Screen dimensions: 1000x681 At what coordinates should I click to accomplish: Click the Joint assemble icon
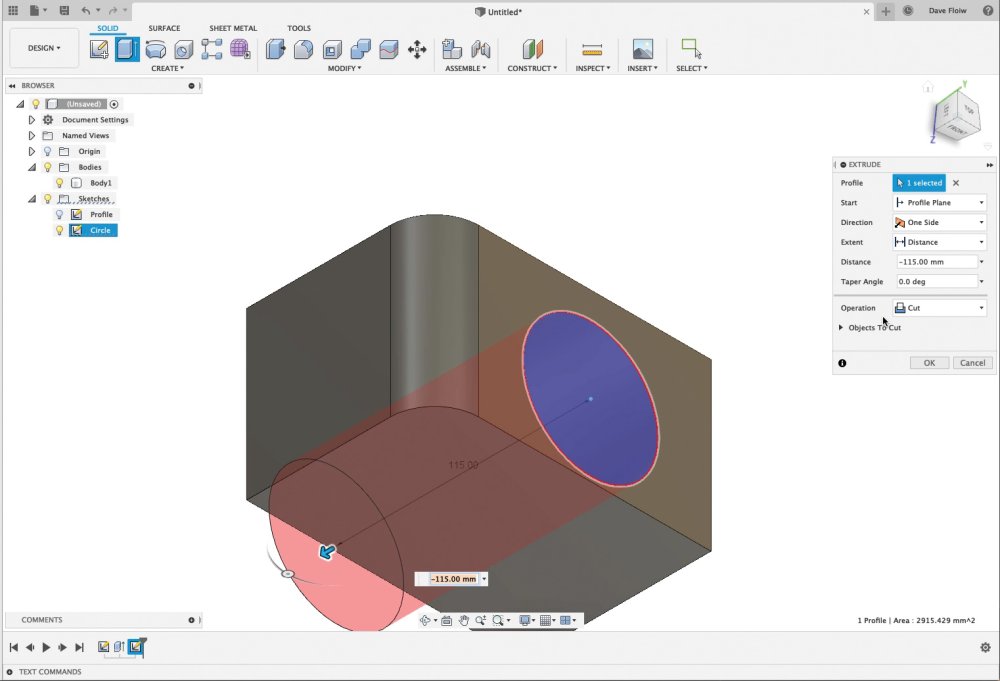[x=480, y=49]
